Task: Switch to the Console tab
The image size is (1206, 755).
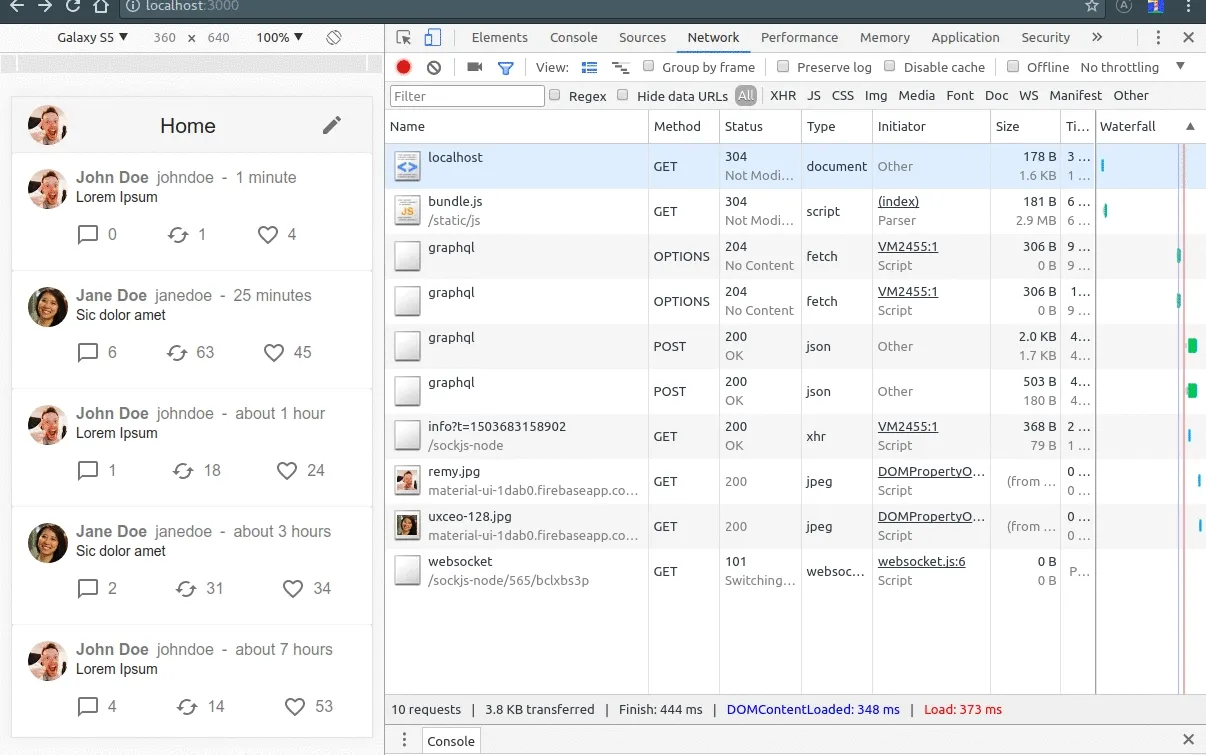Action: pos(573,37)
